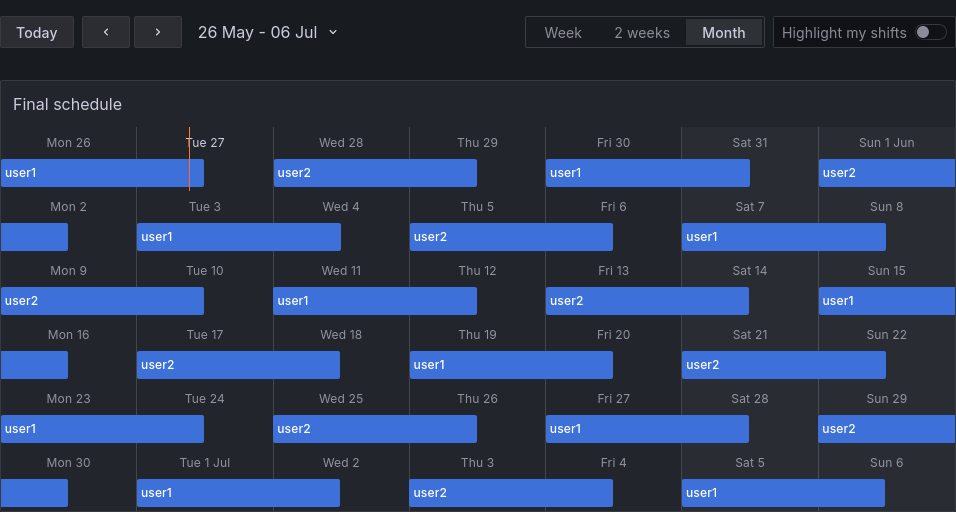Click user2 shift starting Sat 21
Image resolution: width=956 pixels, height=512 pixels.
point(783,365)
